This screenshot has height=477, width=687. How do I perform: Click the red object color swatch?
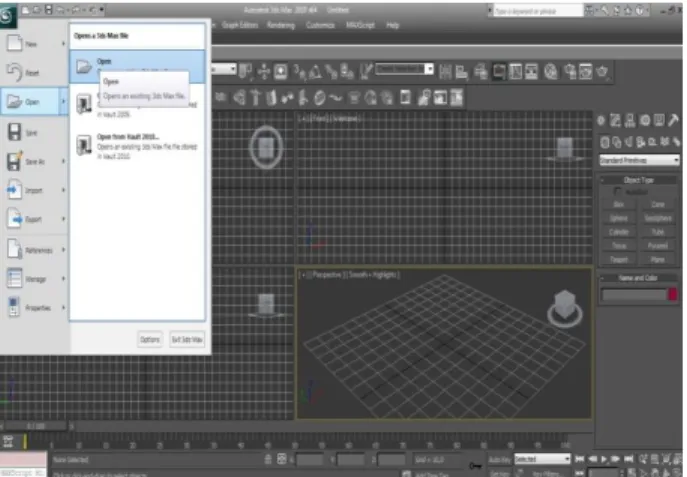(673, 295)
